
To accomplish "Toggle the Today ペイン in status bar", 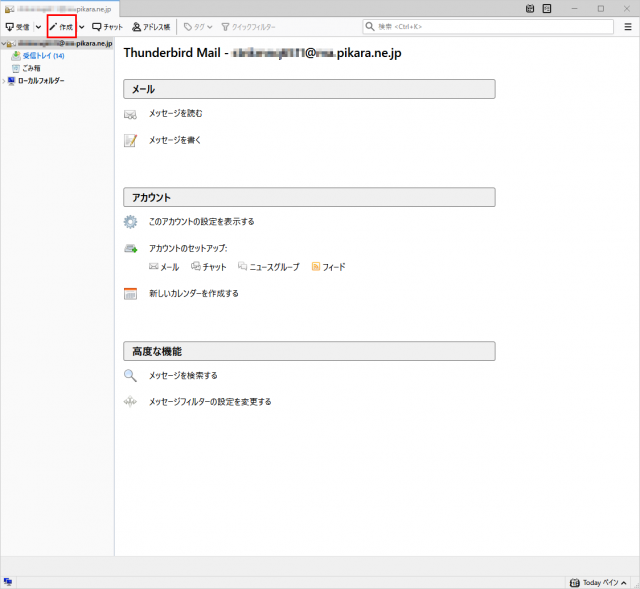I will pyautogui.click(x=600, y=582).
